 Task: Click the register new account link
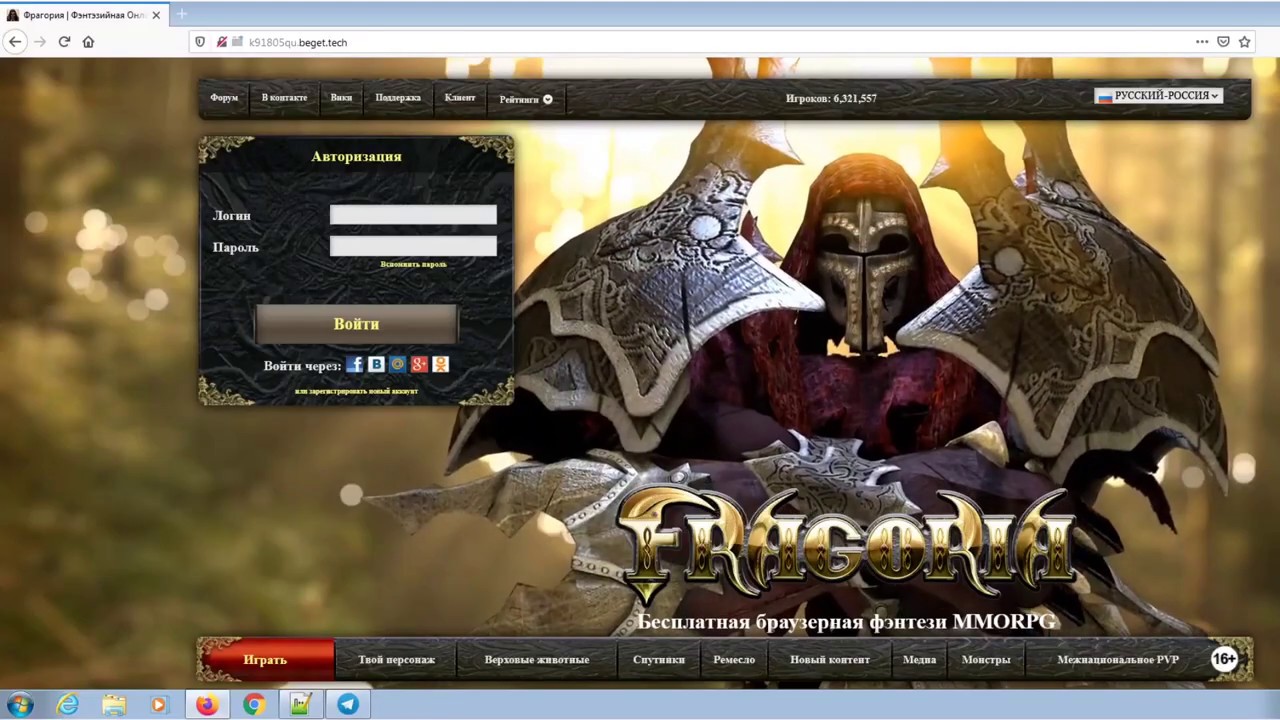356,391
